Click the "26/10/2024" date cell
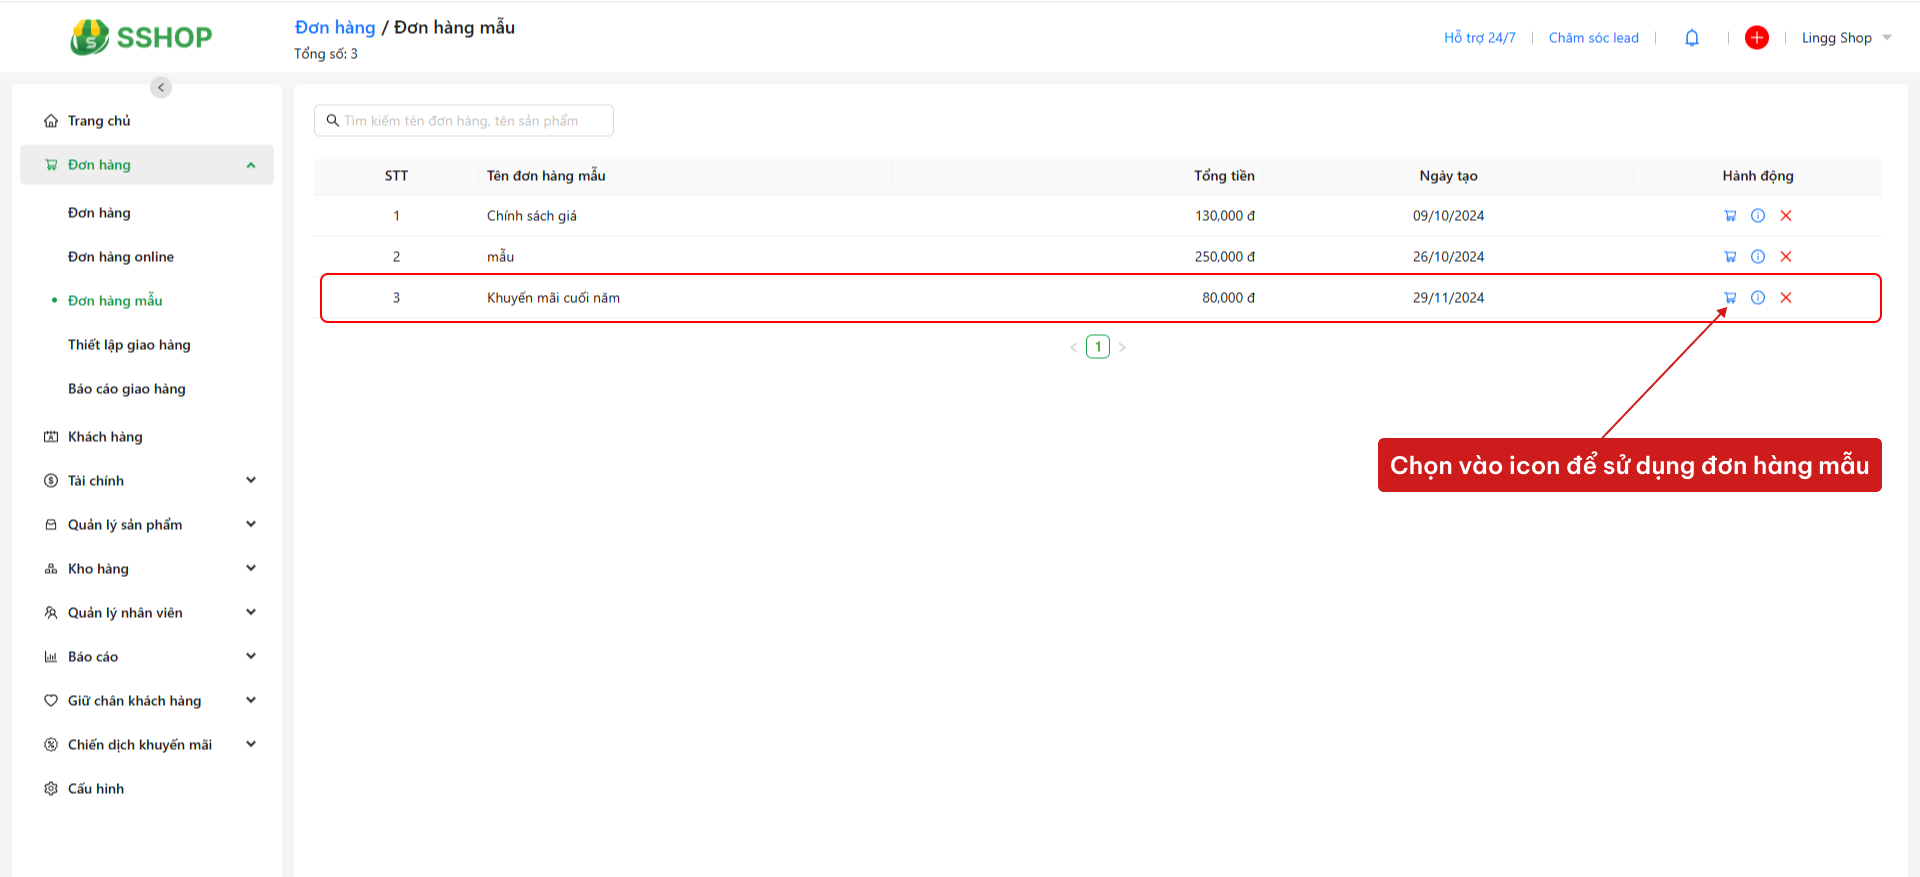Viewport: 1920px width, 877px height. click(x=1448, y=257)
